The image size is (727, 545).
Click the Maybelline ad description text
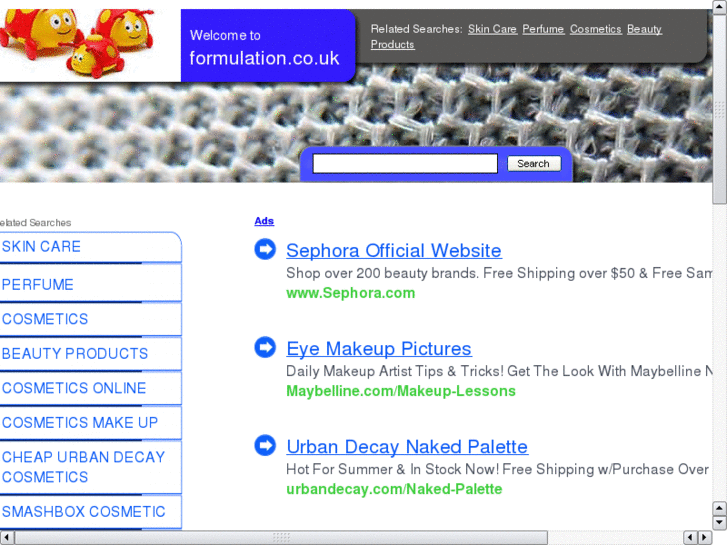[499, 371]
